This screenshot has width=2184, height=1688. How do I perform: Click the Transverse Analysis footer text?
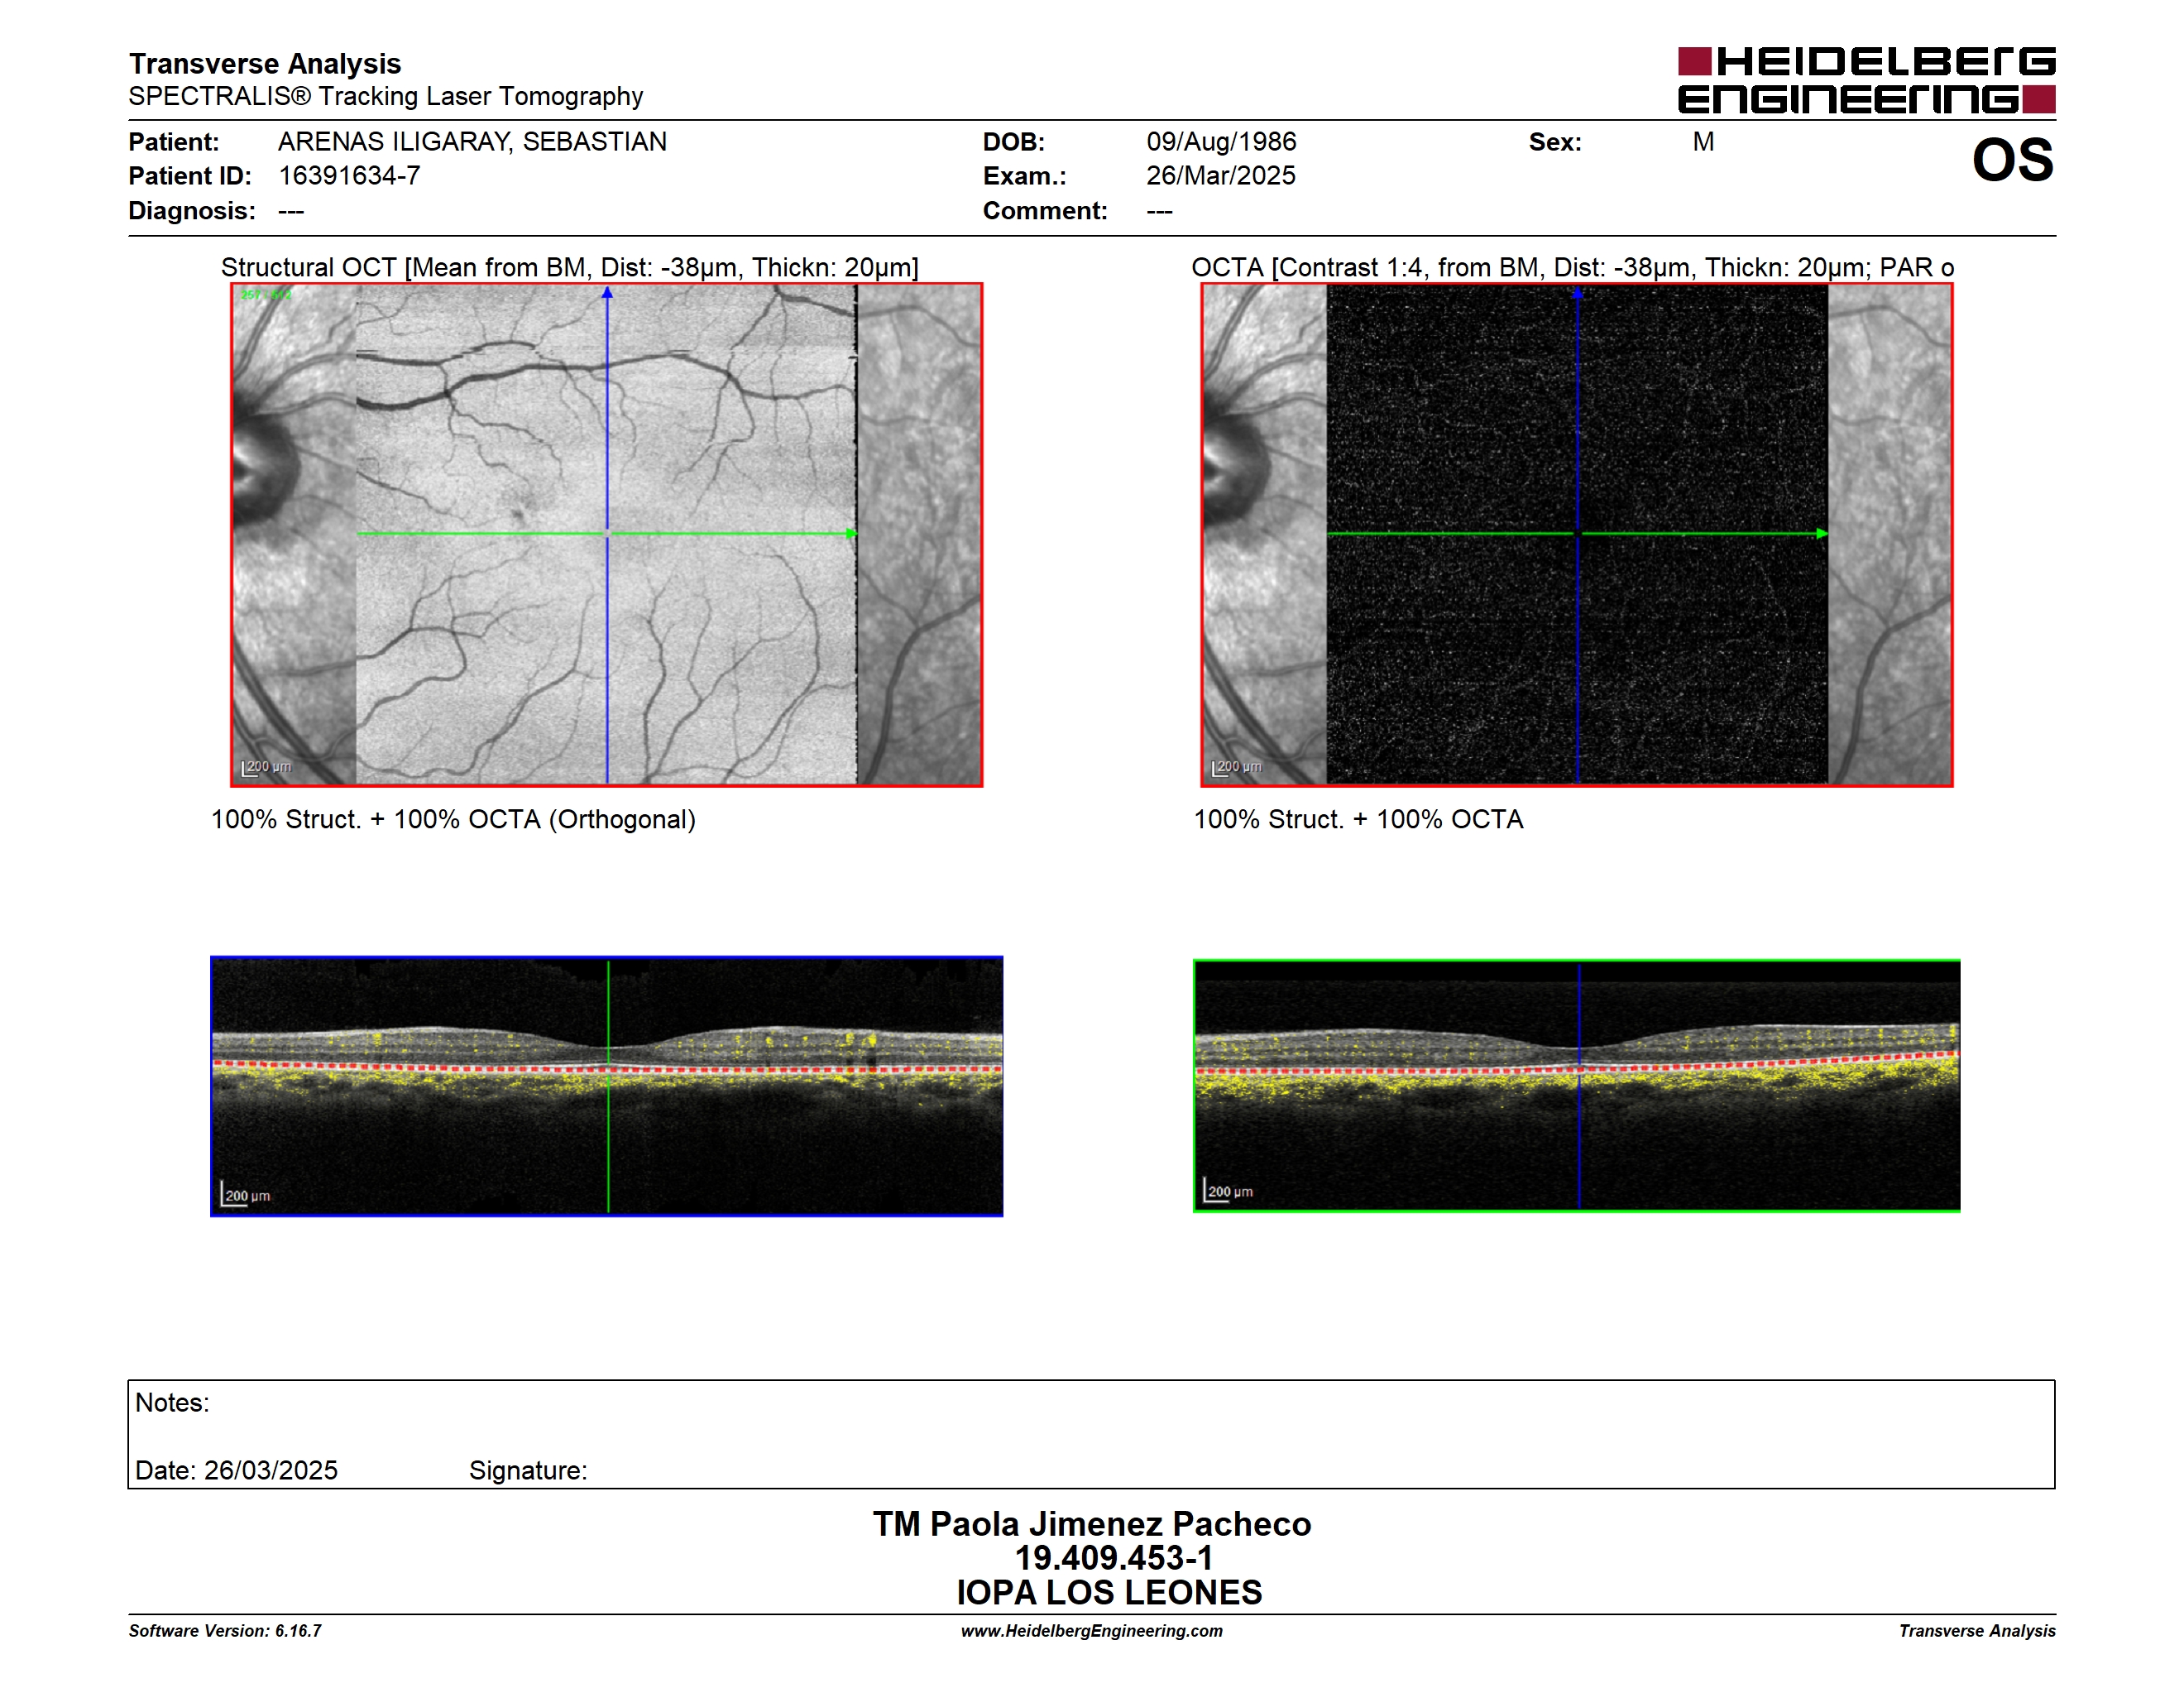tap(1977, 1630)
